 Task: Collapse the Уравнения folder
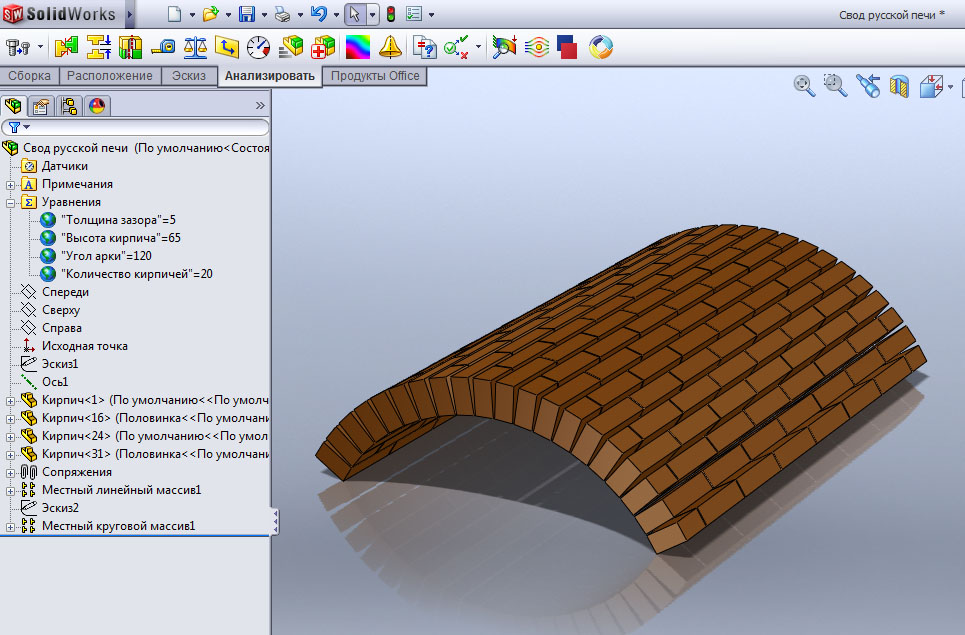pyautogui.click(x=11, y=202)
